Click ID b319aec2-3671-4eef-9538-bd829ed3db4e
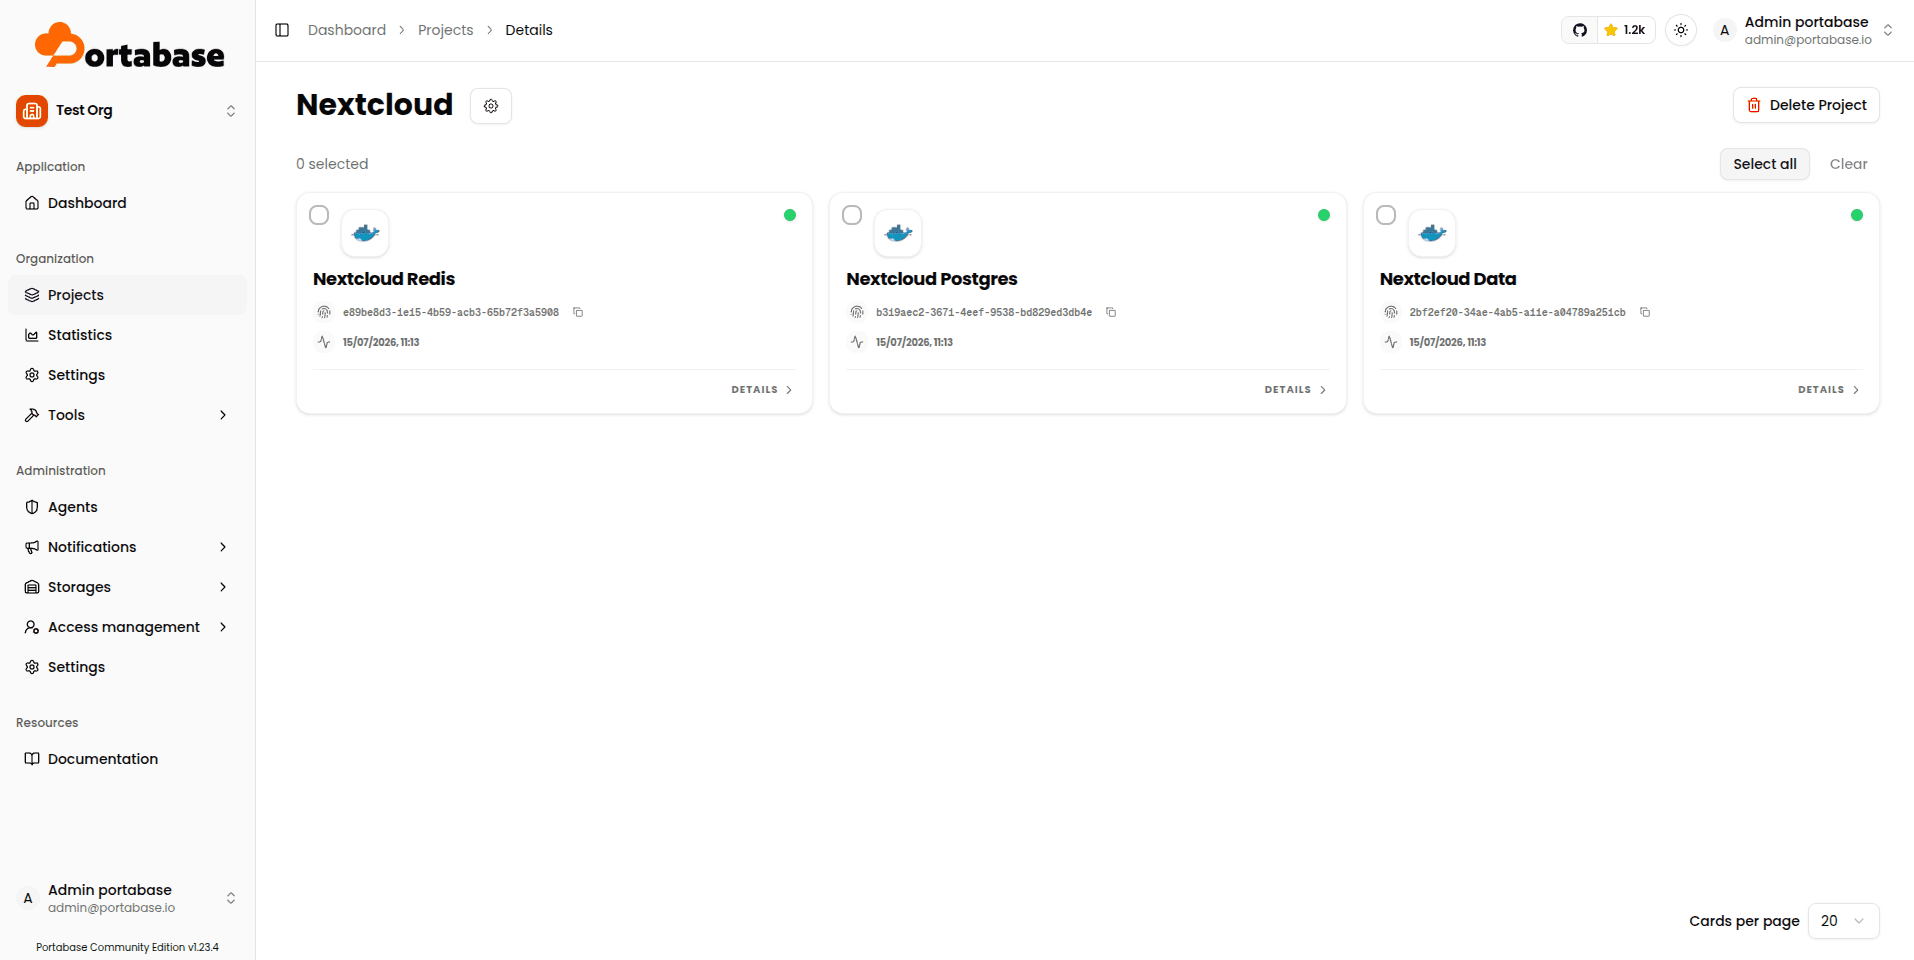The height and width of the screenshot is (960, 1914). click(x=984, y=312)
